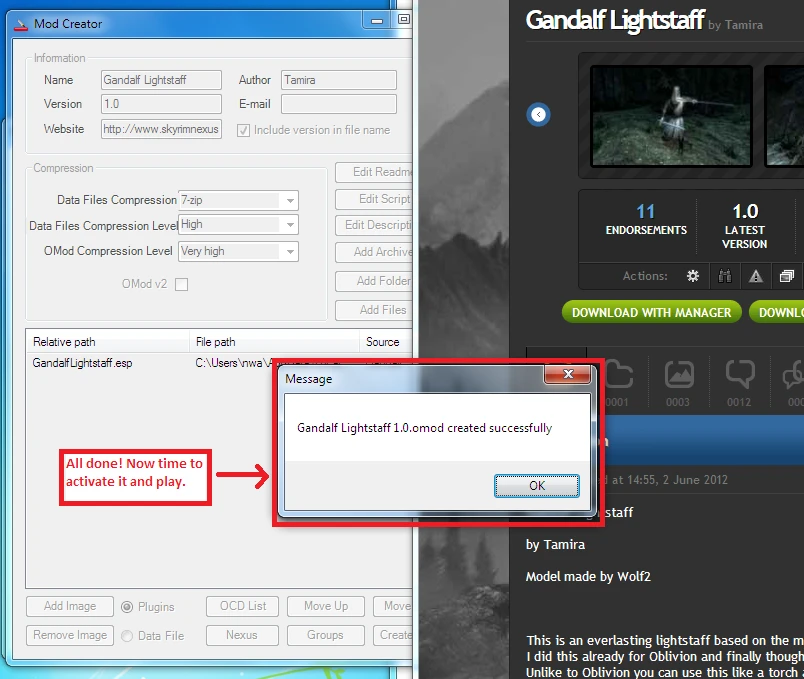
Task: Enable the OMod v2 checkbox
Action: (x=181, y=284)
